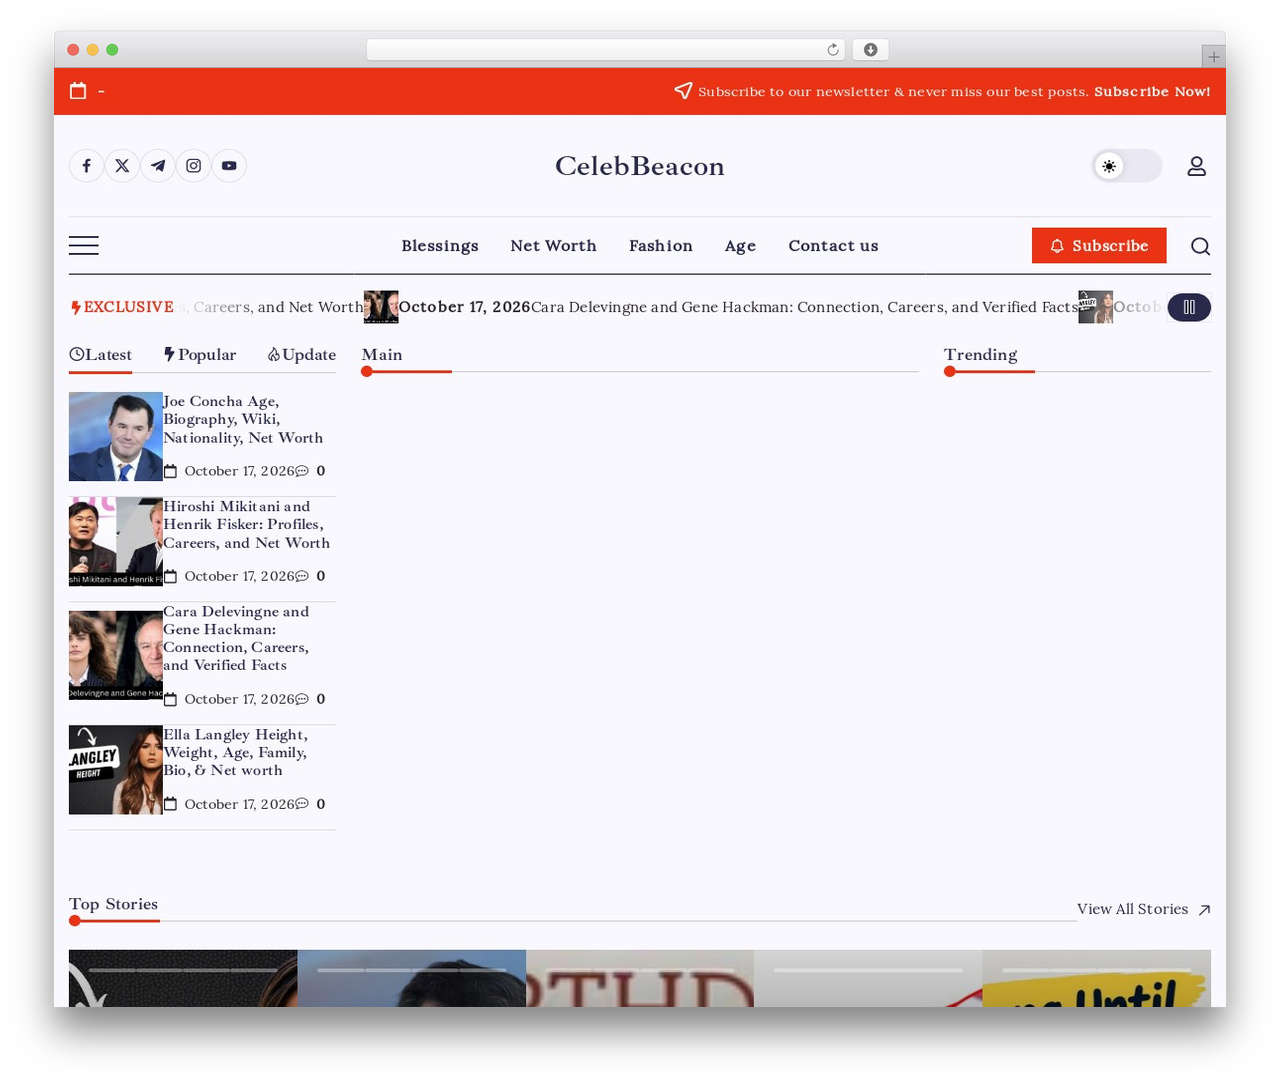Image resolution: width=1280 pixels, height=1084 pixels.
Task: Click the Joe Concha thumbnail image
Action: [x=116, y=437]
